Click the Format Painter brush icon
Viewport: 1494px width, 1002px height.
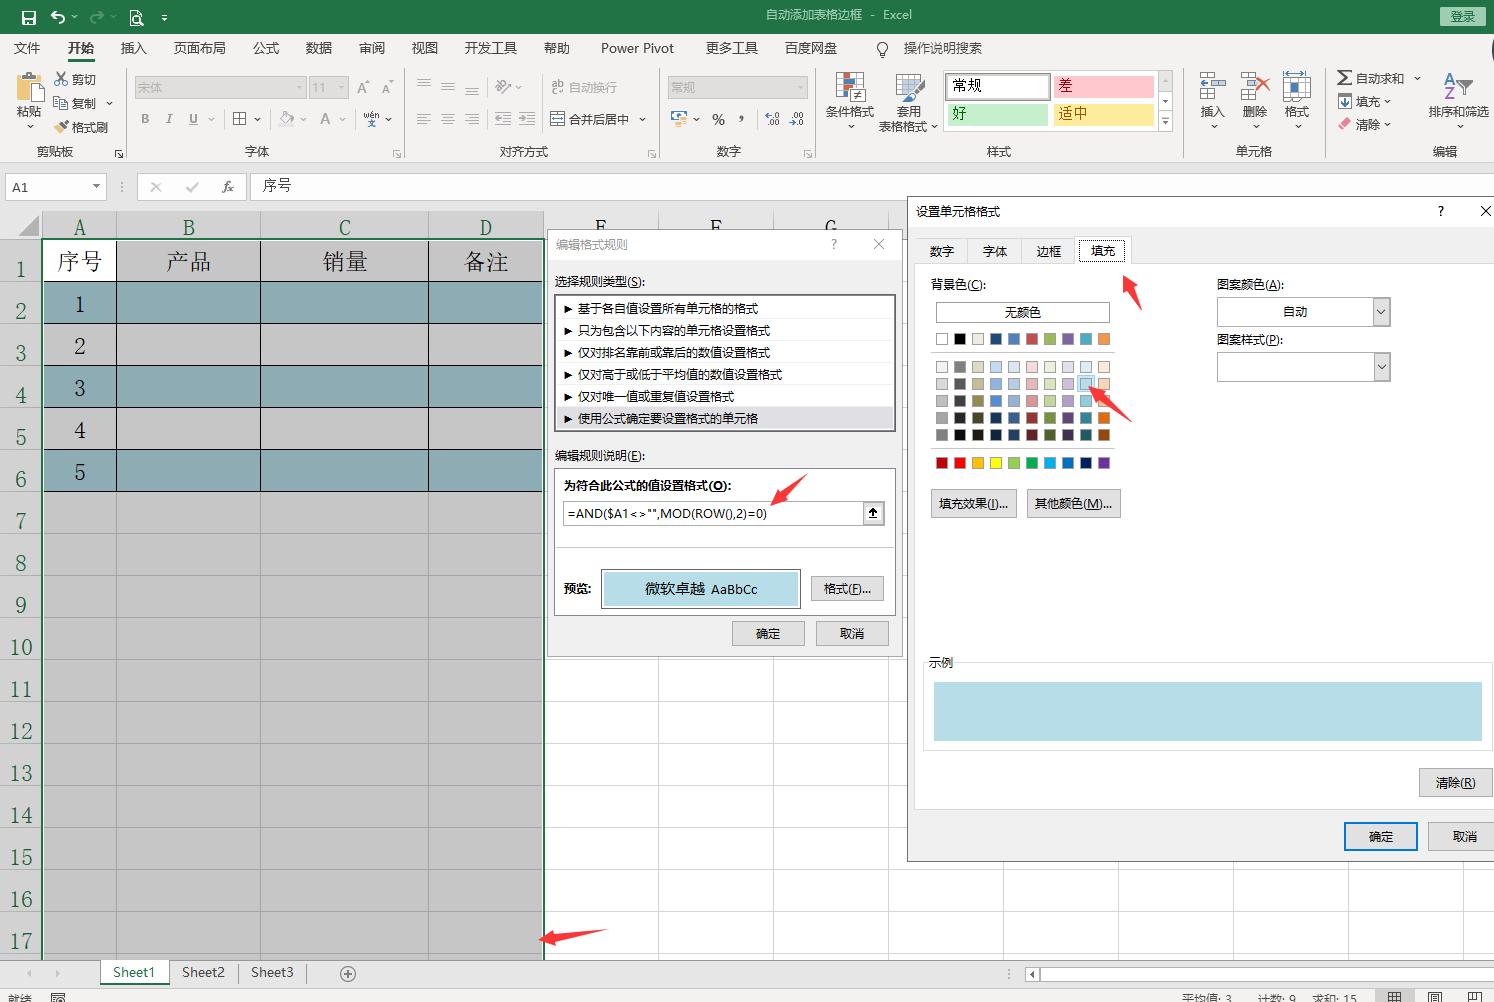[62, 127]
